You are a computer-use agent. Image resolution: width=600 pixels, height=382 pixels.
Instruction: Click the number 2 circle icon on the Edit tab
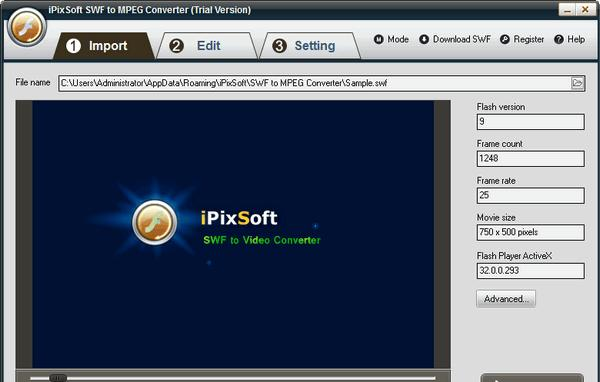(176, 46)
